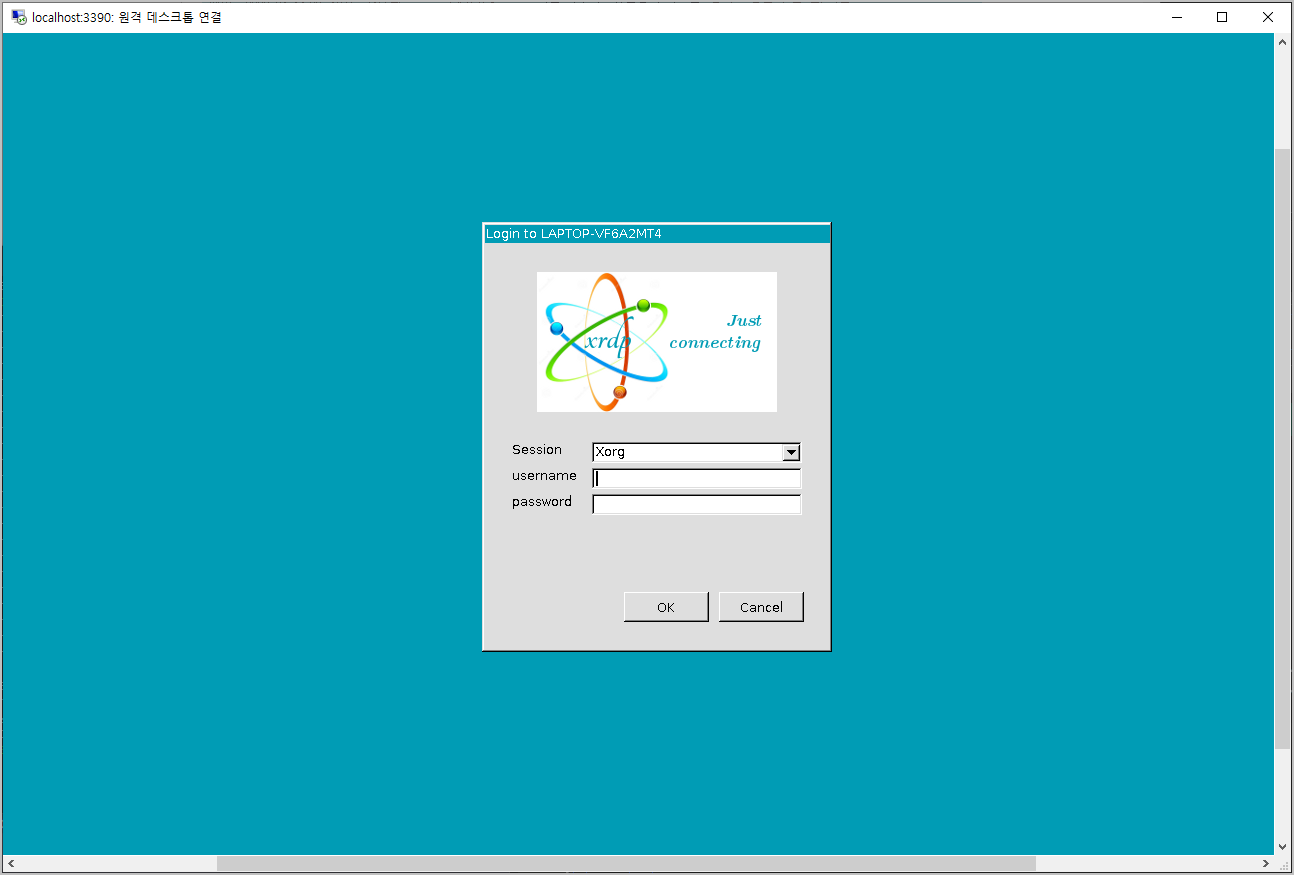Click the xrdp atom logo image
This screenshot has width=1294, height=875.
605,340
